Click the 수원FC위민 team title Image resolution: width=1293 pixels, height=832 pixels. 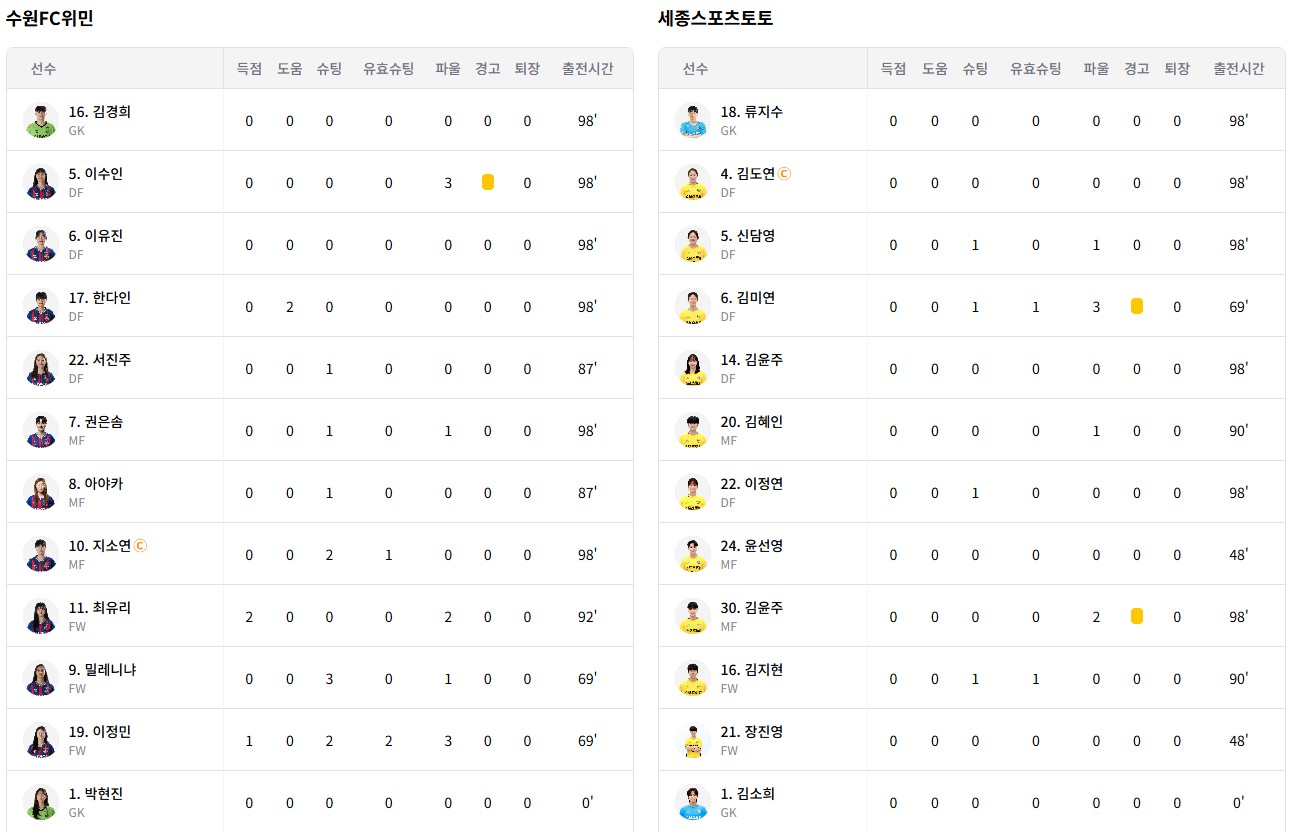point(50,18)
